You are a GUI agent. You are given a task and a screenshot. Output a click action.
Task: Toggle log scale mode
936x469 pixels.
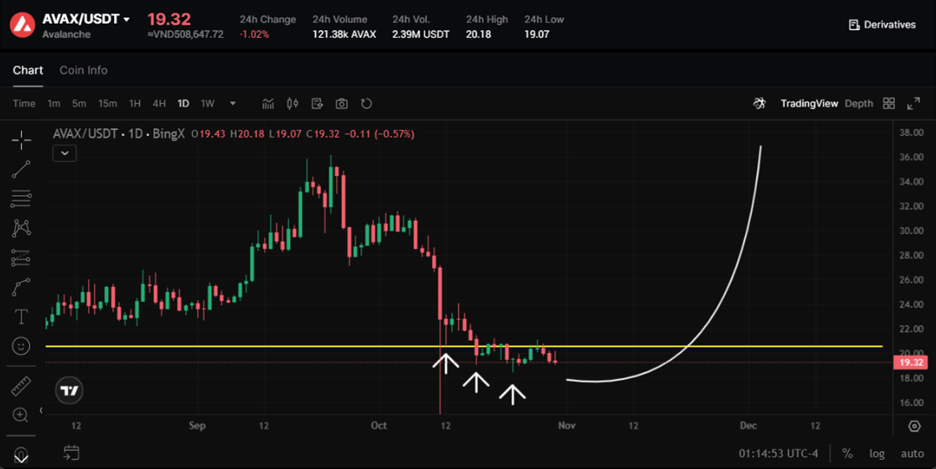(x=877, y=453)
